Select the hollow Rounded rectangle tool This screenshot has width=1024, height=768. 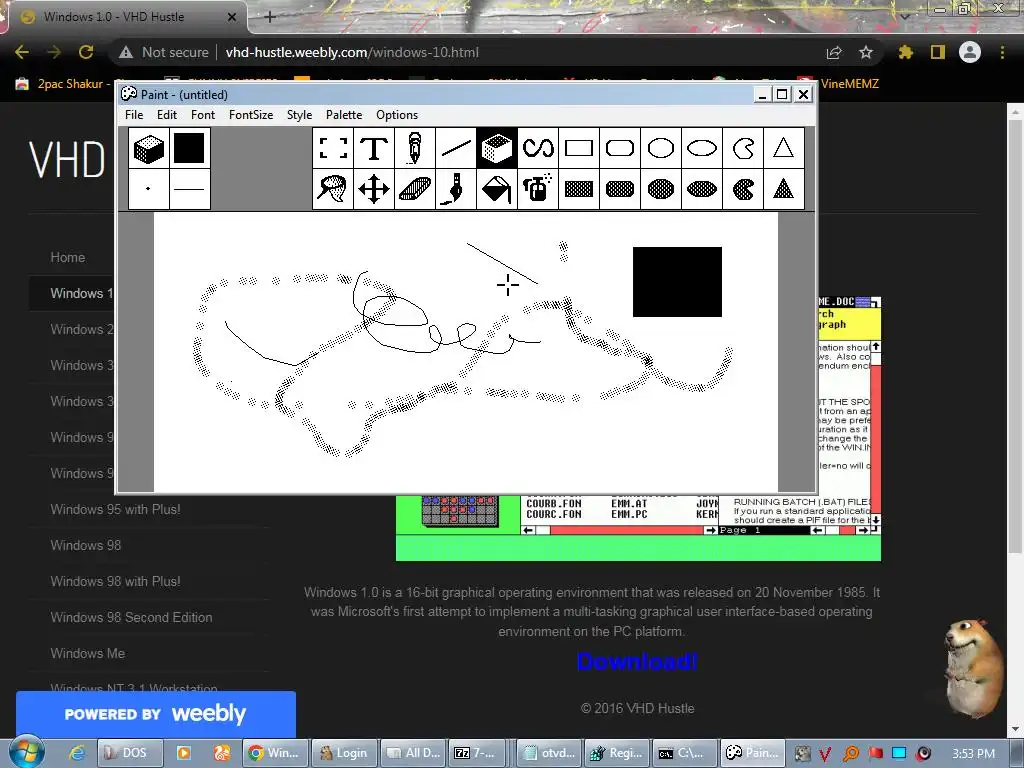point(620,148)
